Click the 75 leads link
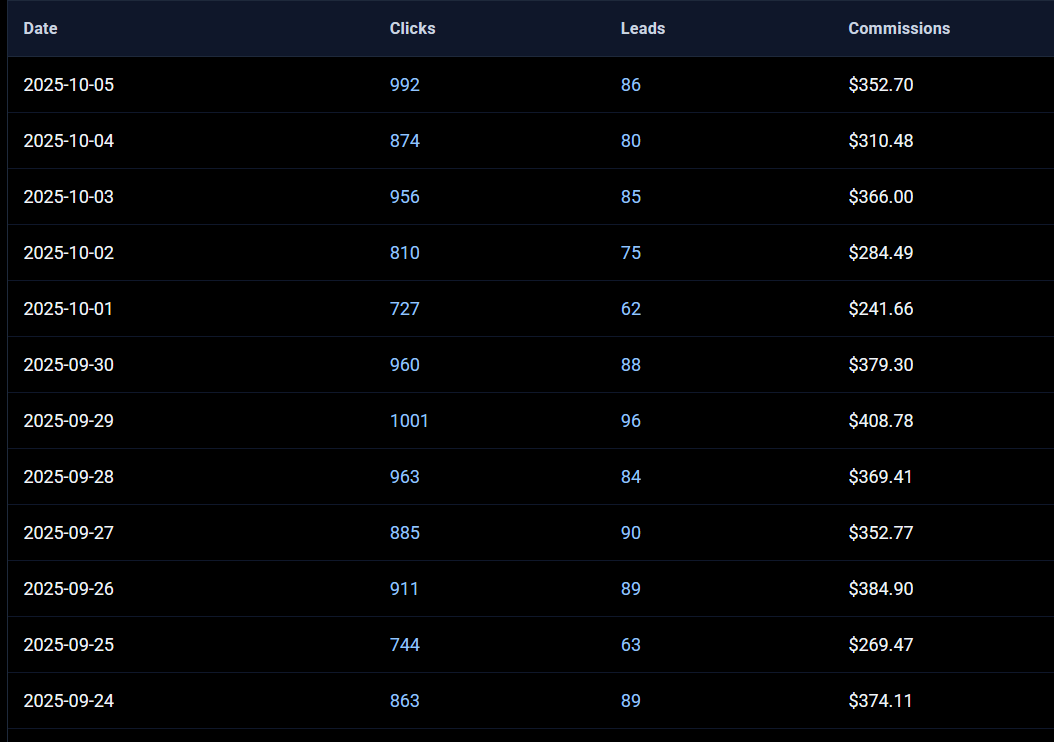The width and height of the screenshot is (1054, 742). 630,253
